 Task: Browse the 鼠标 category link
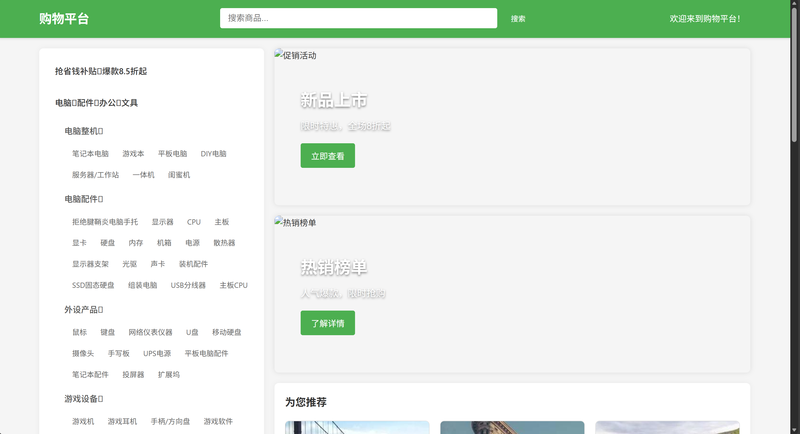(x=80, y=333)
